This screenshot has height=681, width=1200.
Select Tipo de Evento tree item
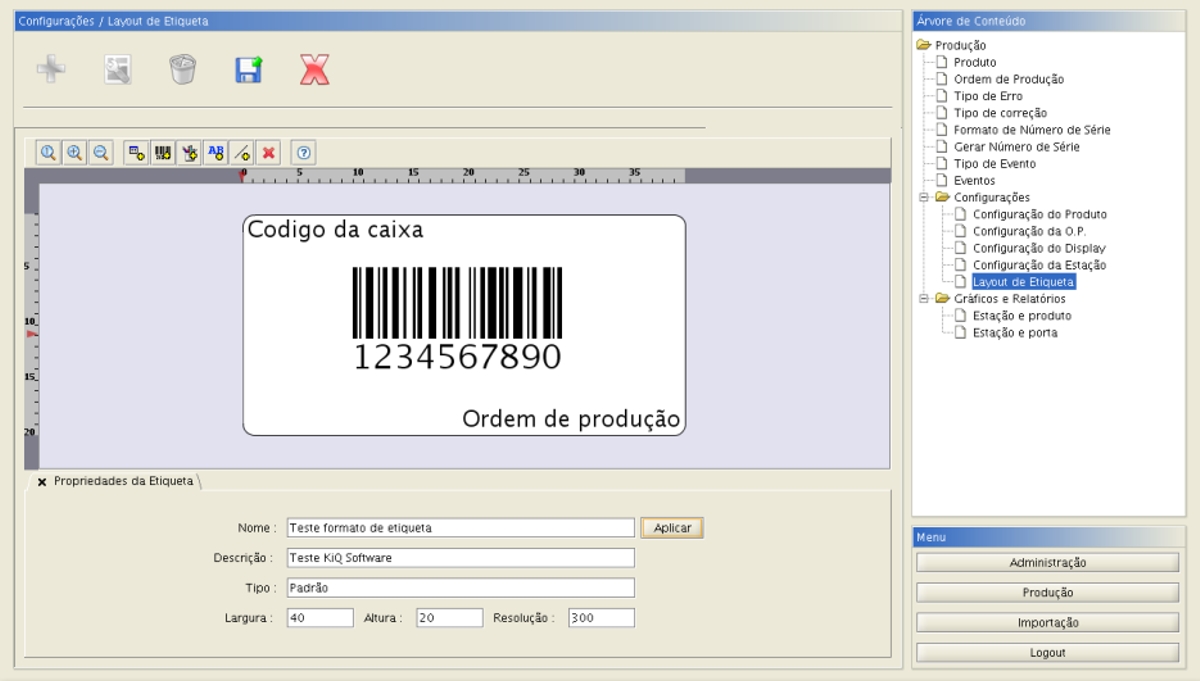(994, 164)
